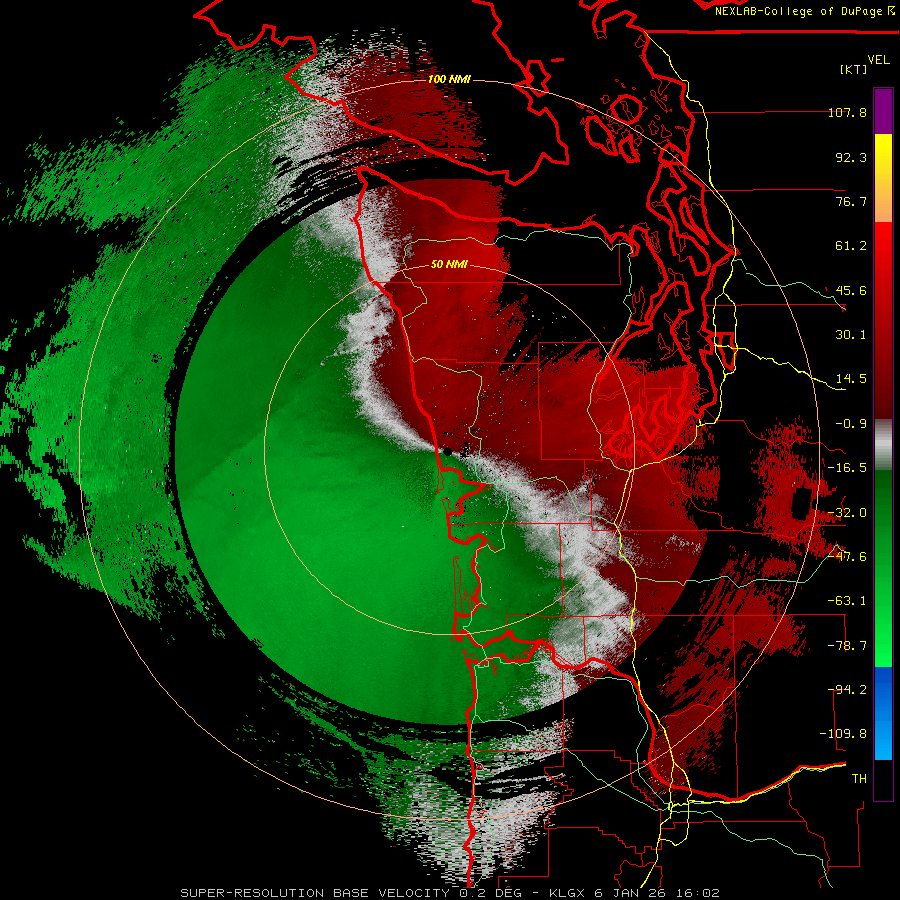Click the black range-folded patch in eastern echoes

801,503
